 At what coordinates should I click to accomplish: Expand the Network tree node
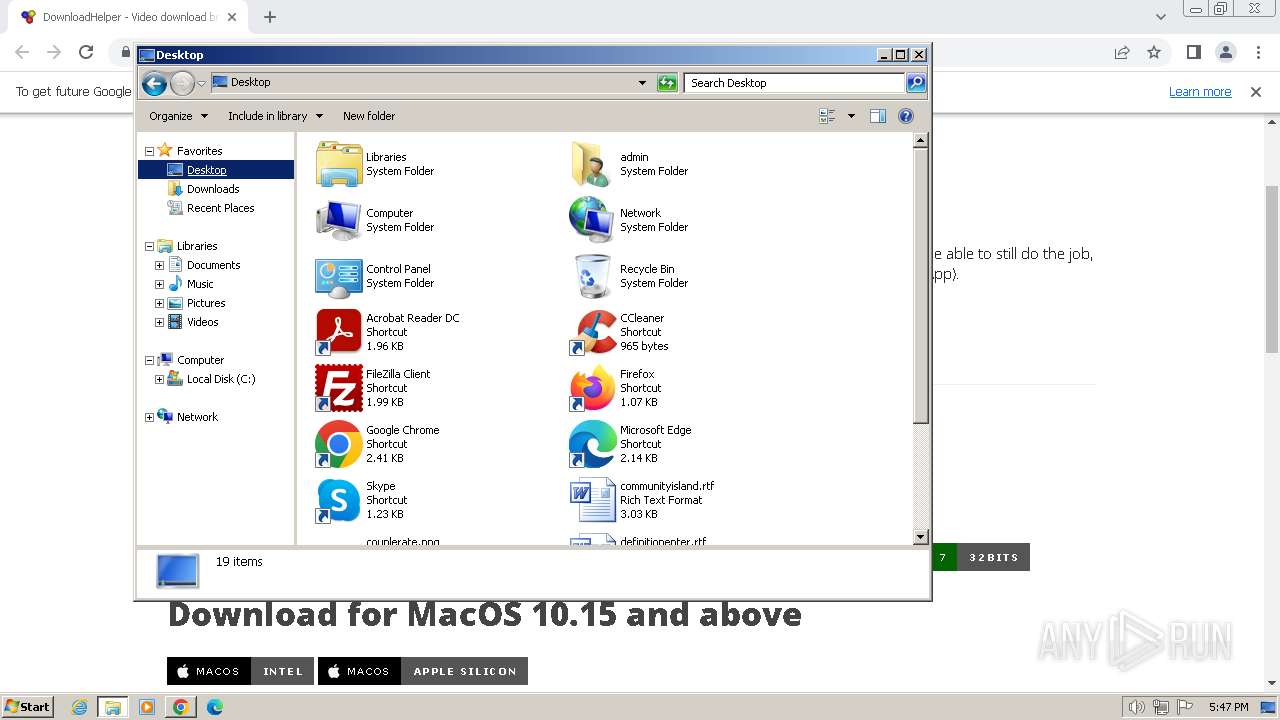[150, 417]
